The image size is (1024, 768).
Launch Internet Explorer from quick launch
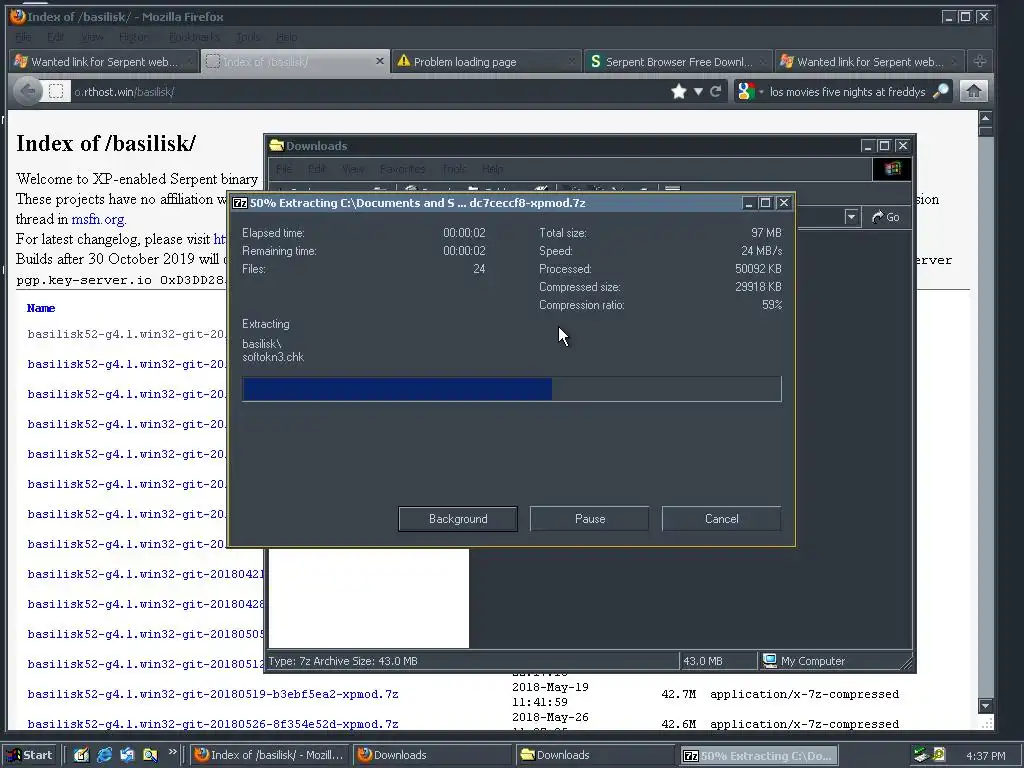104,755
